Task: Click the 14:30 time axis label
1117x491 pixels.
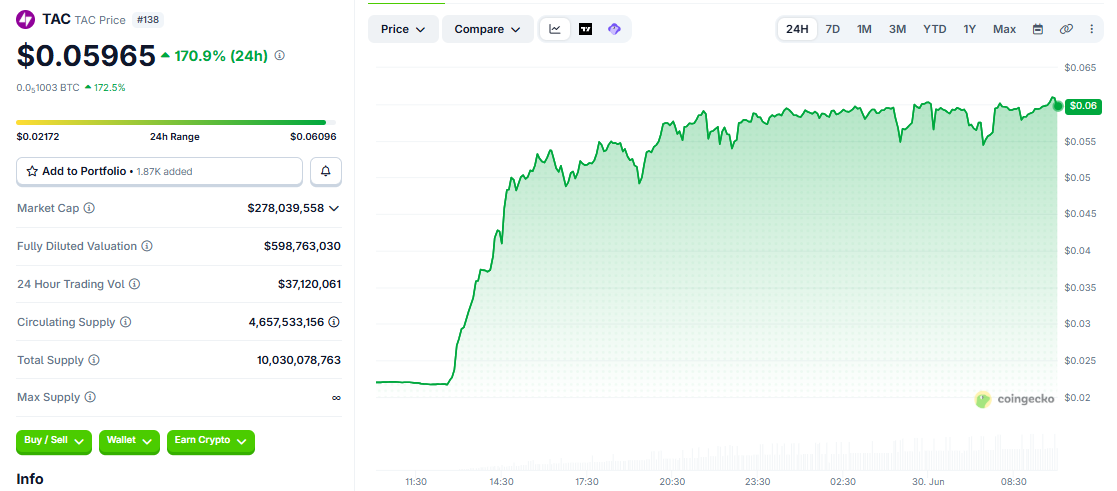Action: (502, 482)
